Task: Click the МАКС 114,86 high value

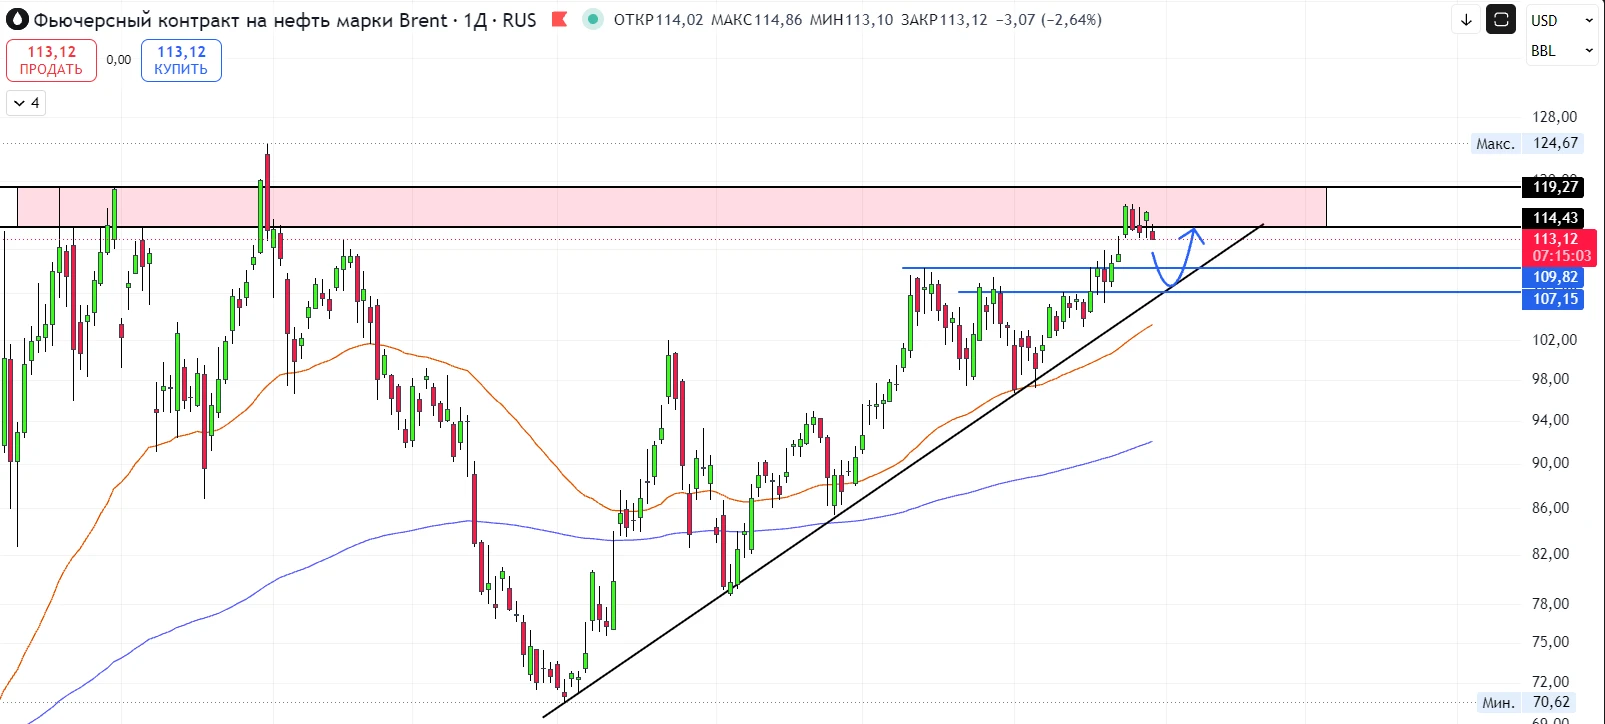Action: click(x=756, y=20)
